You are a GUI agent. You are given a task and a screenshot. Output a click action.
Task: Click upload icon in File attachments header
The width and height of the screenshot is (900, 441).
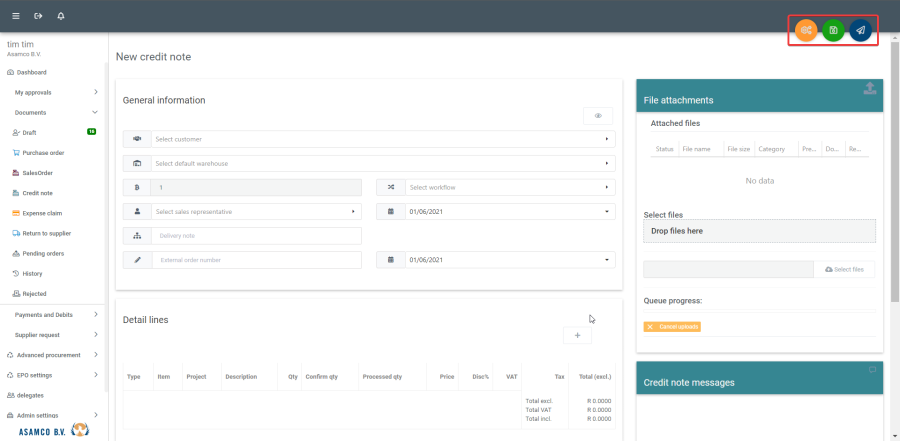tap(869, 89)
